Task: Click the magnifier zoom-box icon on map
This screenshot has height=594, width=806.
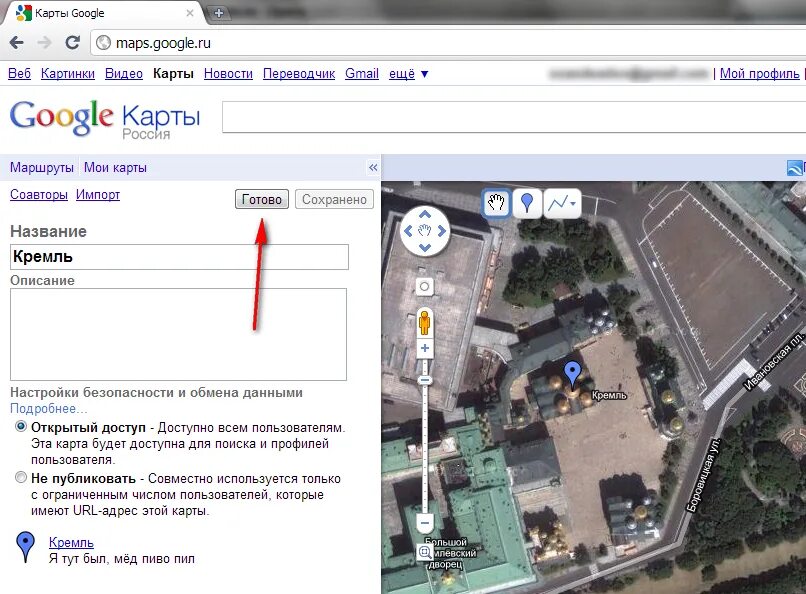Action: click(425, 553)
